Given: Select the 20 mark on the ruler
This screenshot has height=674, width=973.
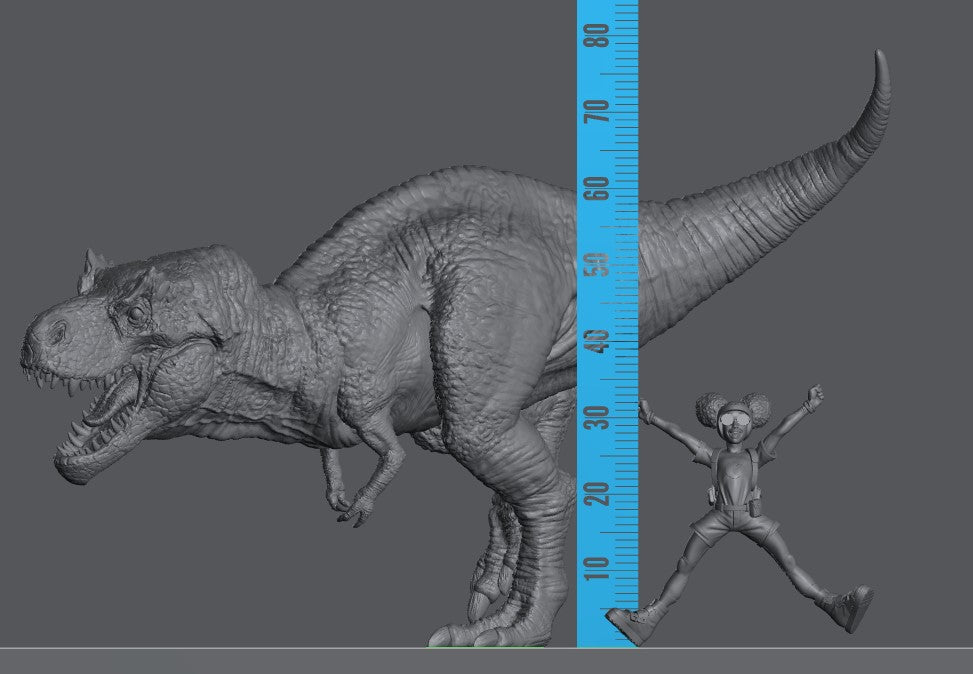Looking at the screenshot, I should click(601, 494).
